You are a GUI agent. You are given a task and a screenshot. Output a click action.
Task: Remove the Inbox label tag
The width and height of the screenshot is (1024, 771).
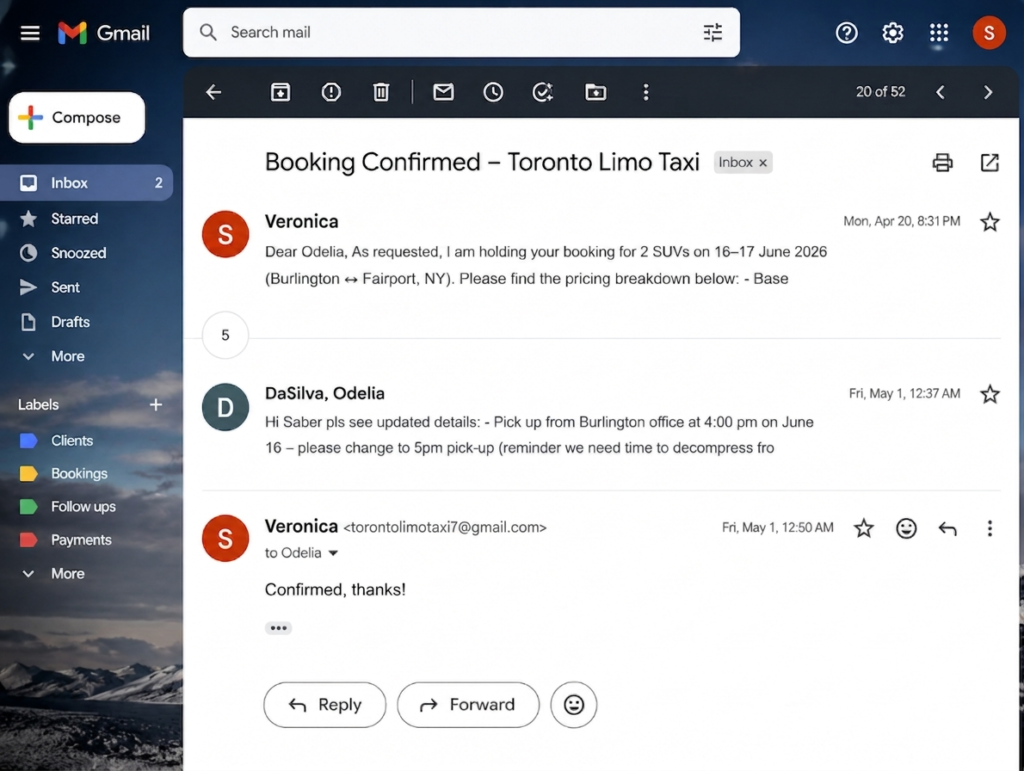point(762,163)
